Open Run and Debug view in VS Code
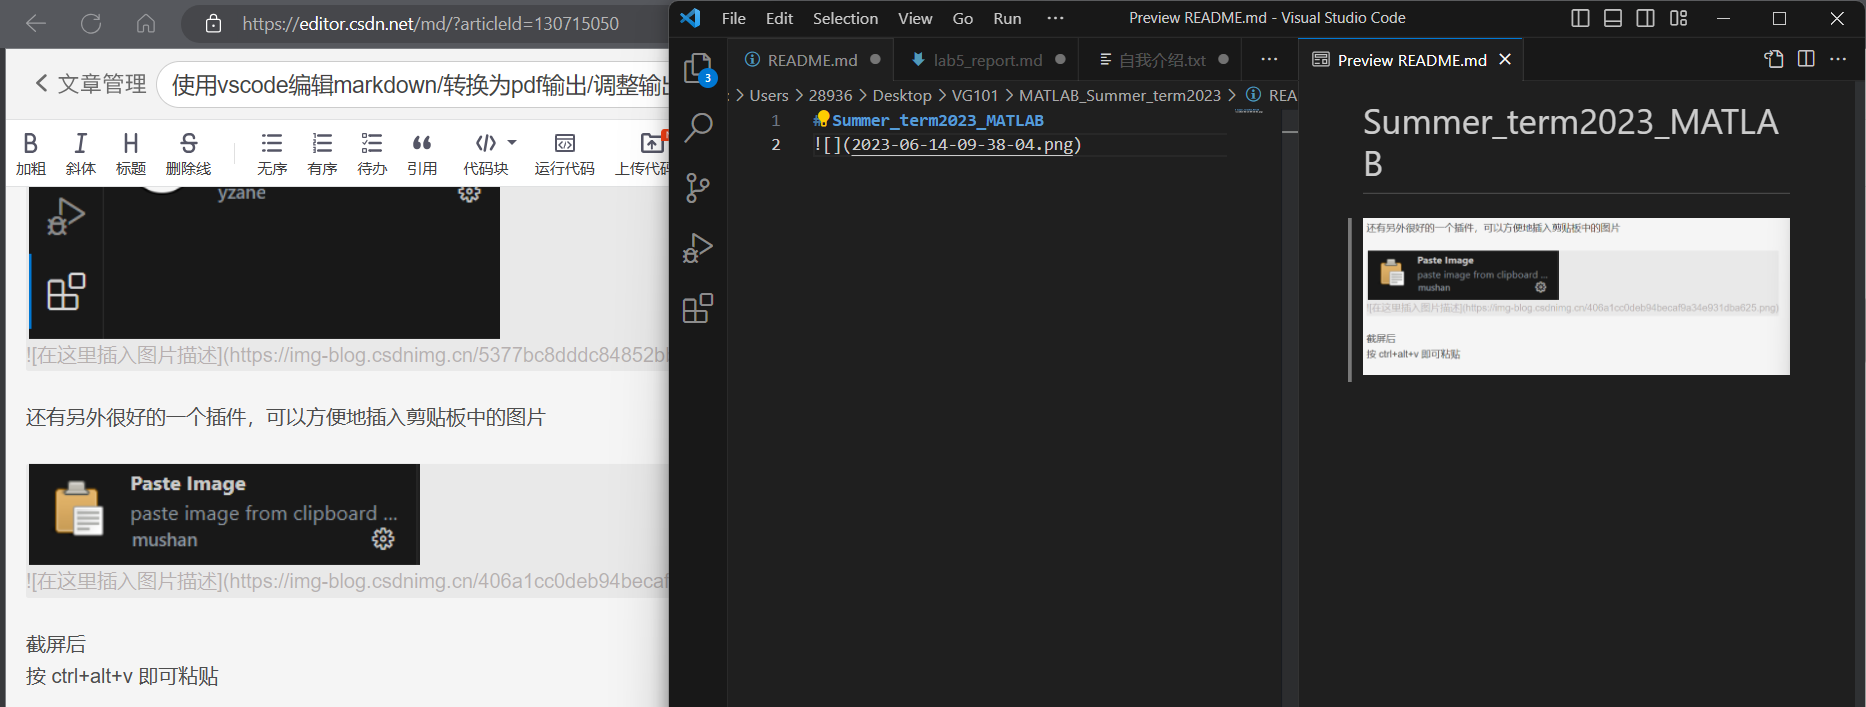Image resolution: width=1866 pixels, height=707 pixels. [698, 248]
